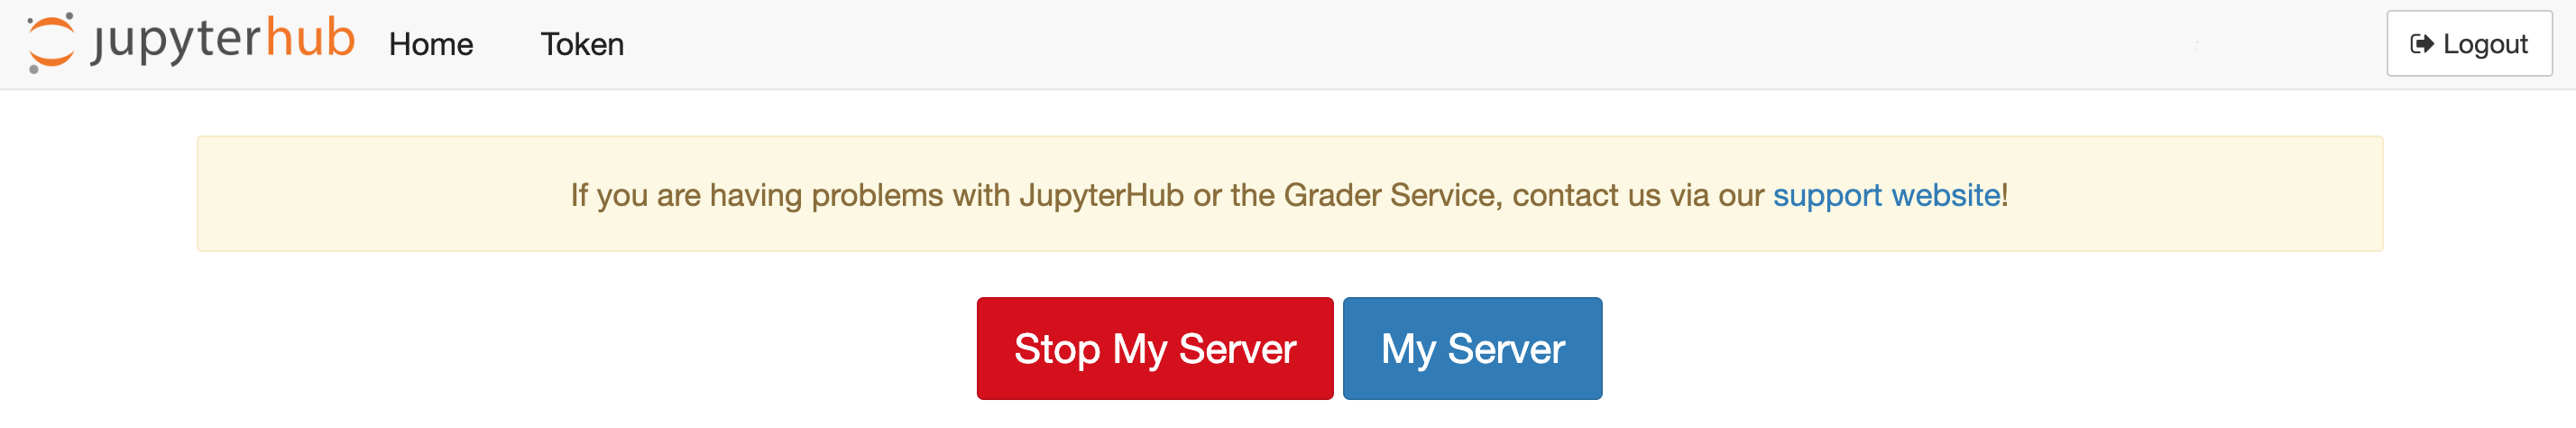Screen dimensions: 2576x428
Task: Click the grey 'jupyter' text in the logo
Action: [176, 41]
